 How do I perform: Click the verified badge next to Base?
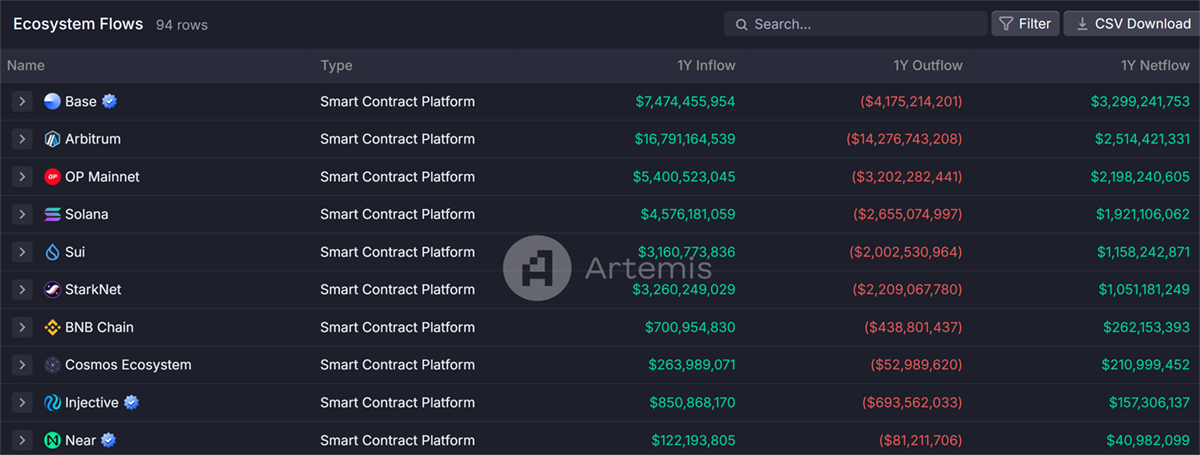tap(110, 101)
